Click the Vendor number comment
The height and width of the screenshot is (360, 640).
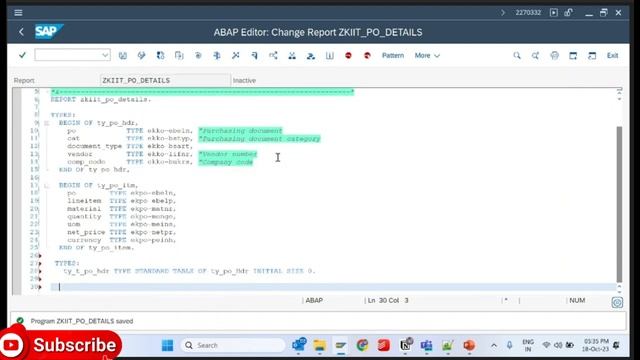point(228,154)
